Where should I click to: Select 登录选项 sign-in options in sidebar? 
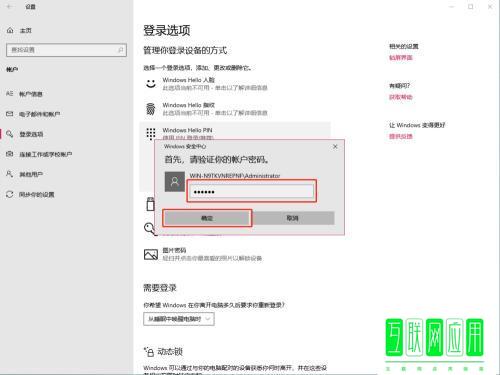coord(31,134)
